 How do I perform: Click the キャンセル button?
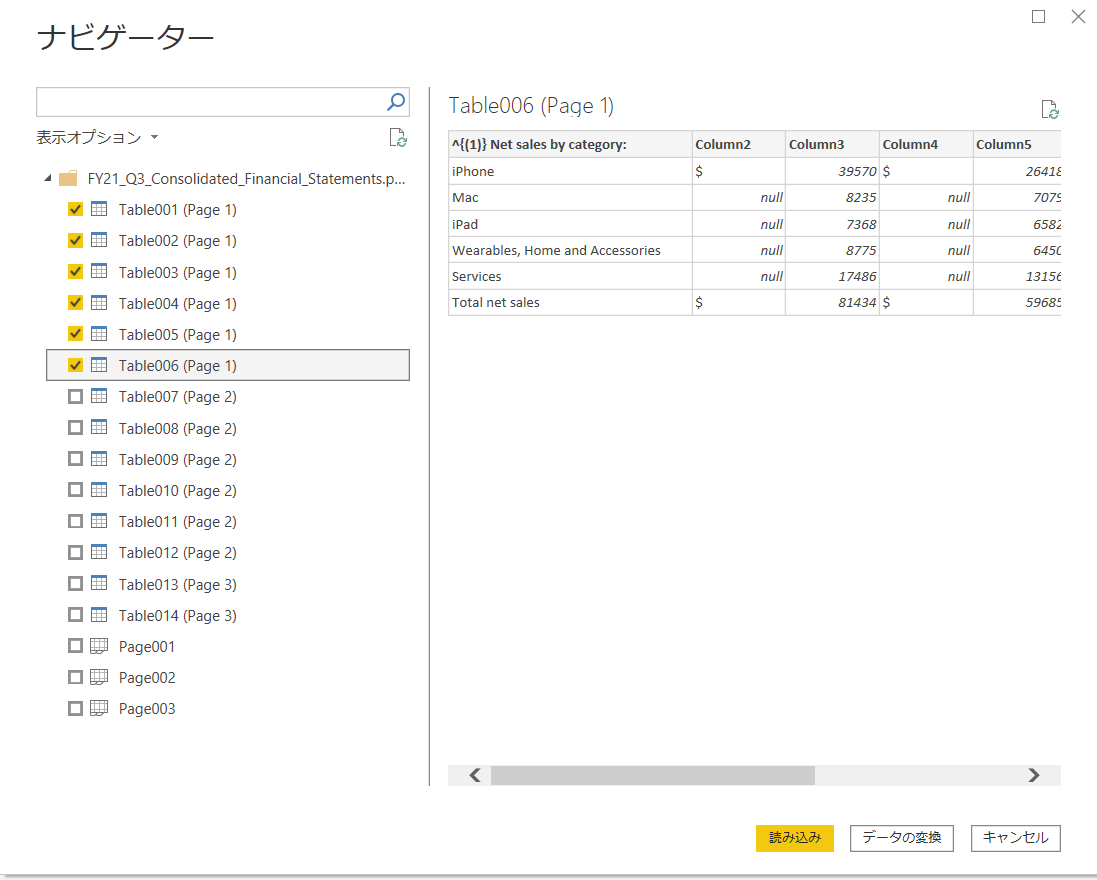click(x=1016, y=838)
